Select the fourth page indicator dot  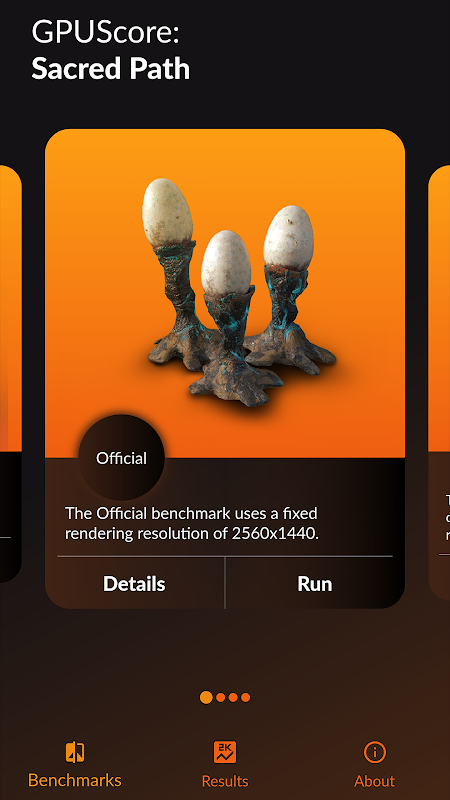tap(245, 697)
